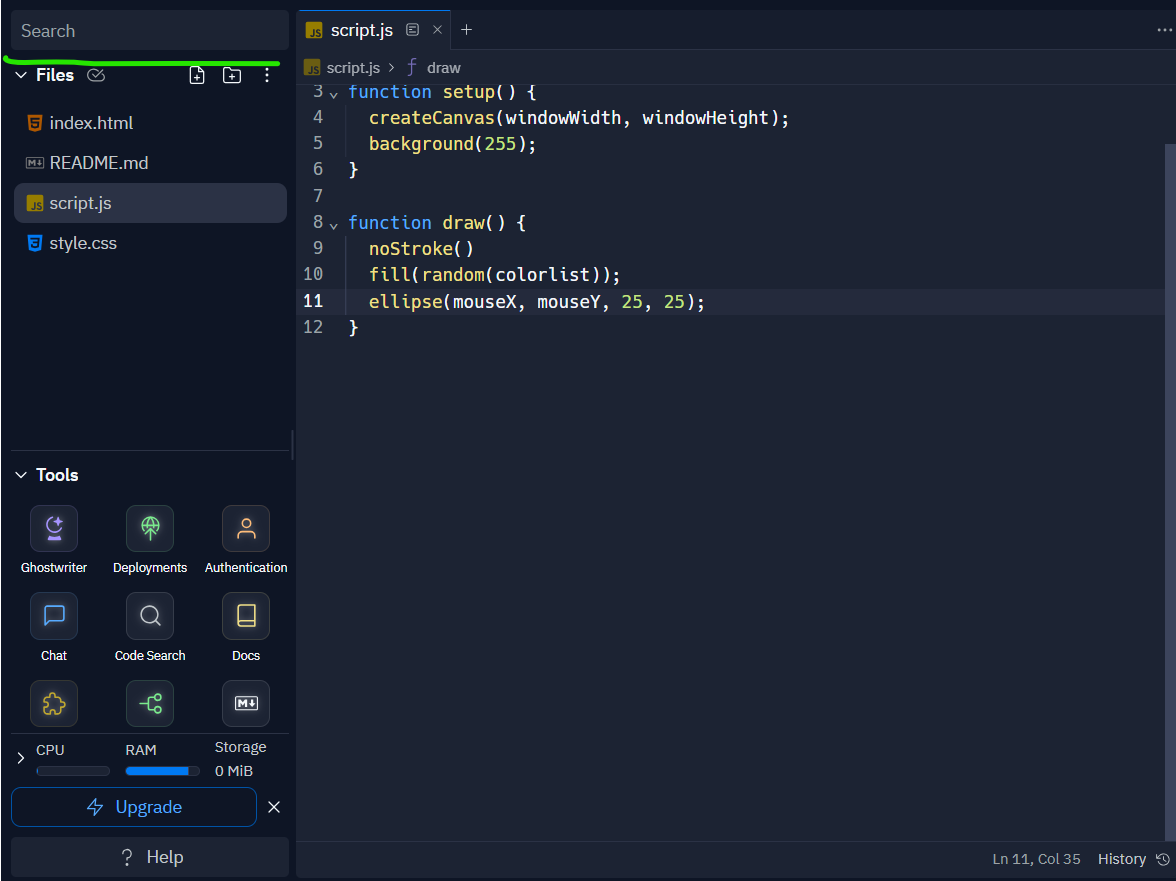This screenshot has height=881, width=1176.
Task: Click inside the Search field
Action: pos(147,30)
